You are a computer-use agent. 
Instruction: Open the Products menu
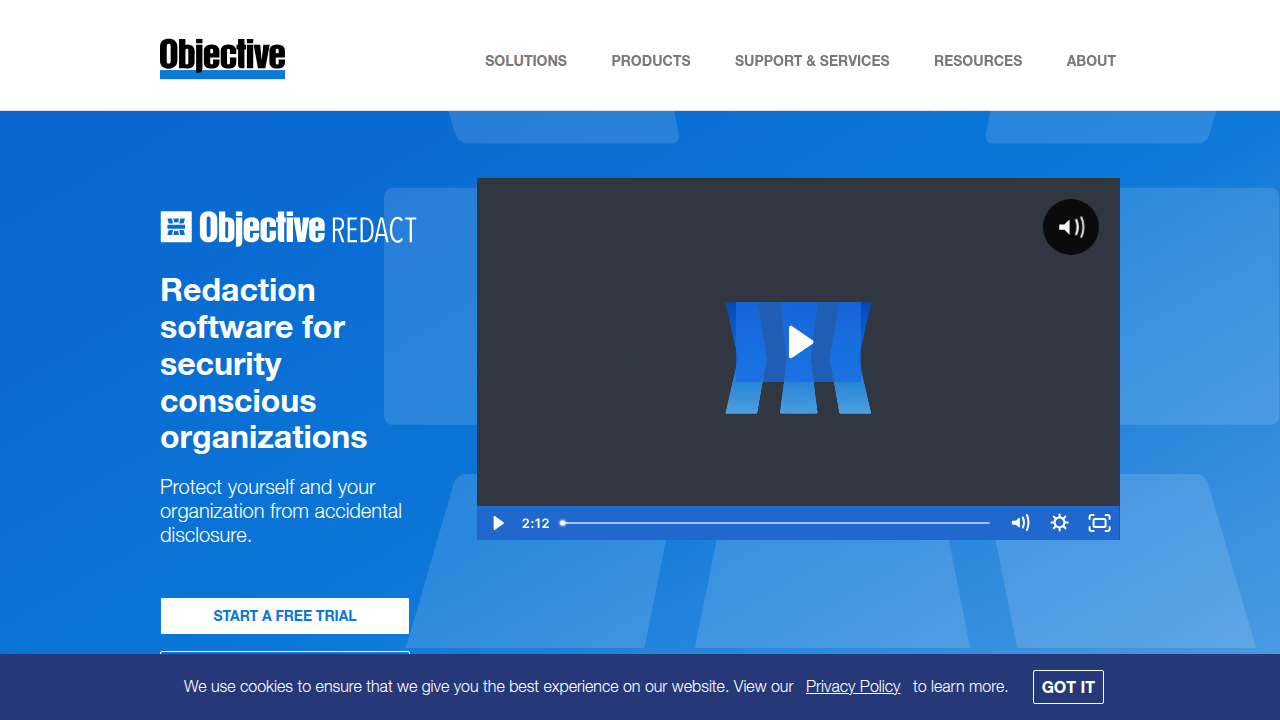(x=651, y=61)
